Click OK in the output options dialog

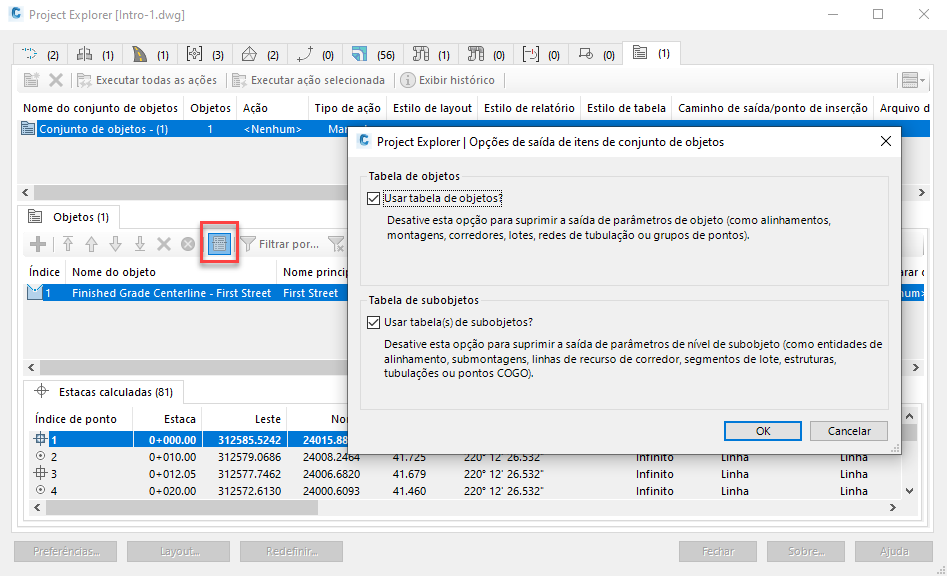763,431
